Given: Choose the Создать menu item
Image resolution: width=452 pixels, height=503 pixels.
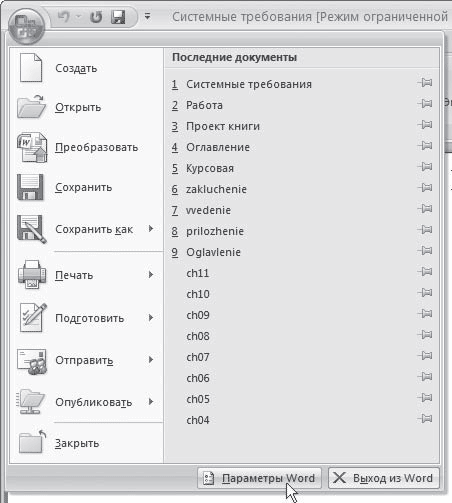Looking at the screenshot, I should [87, 68].
